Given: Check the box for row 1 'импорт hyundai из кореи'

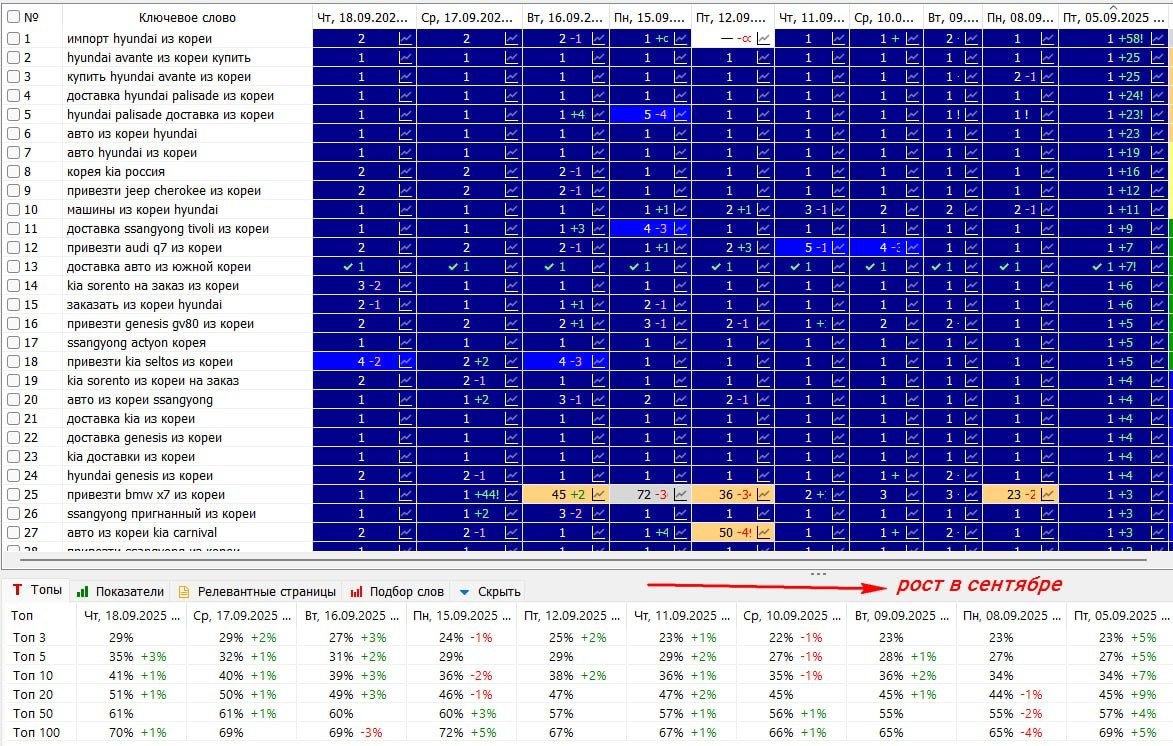Looking at the screenshot, I should [x=13, y=38].
